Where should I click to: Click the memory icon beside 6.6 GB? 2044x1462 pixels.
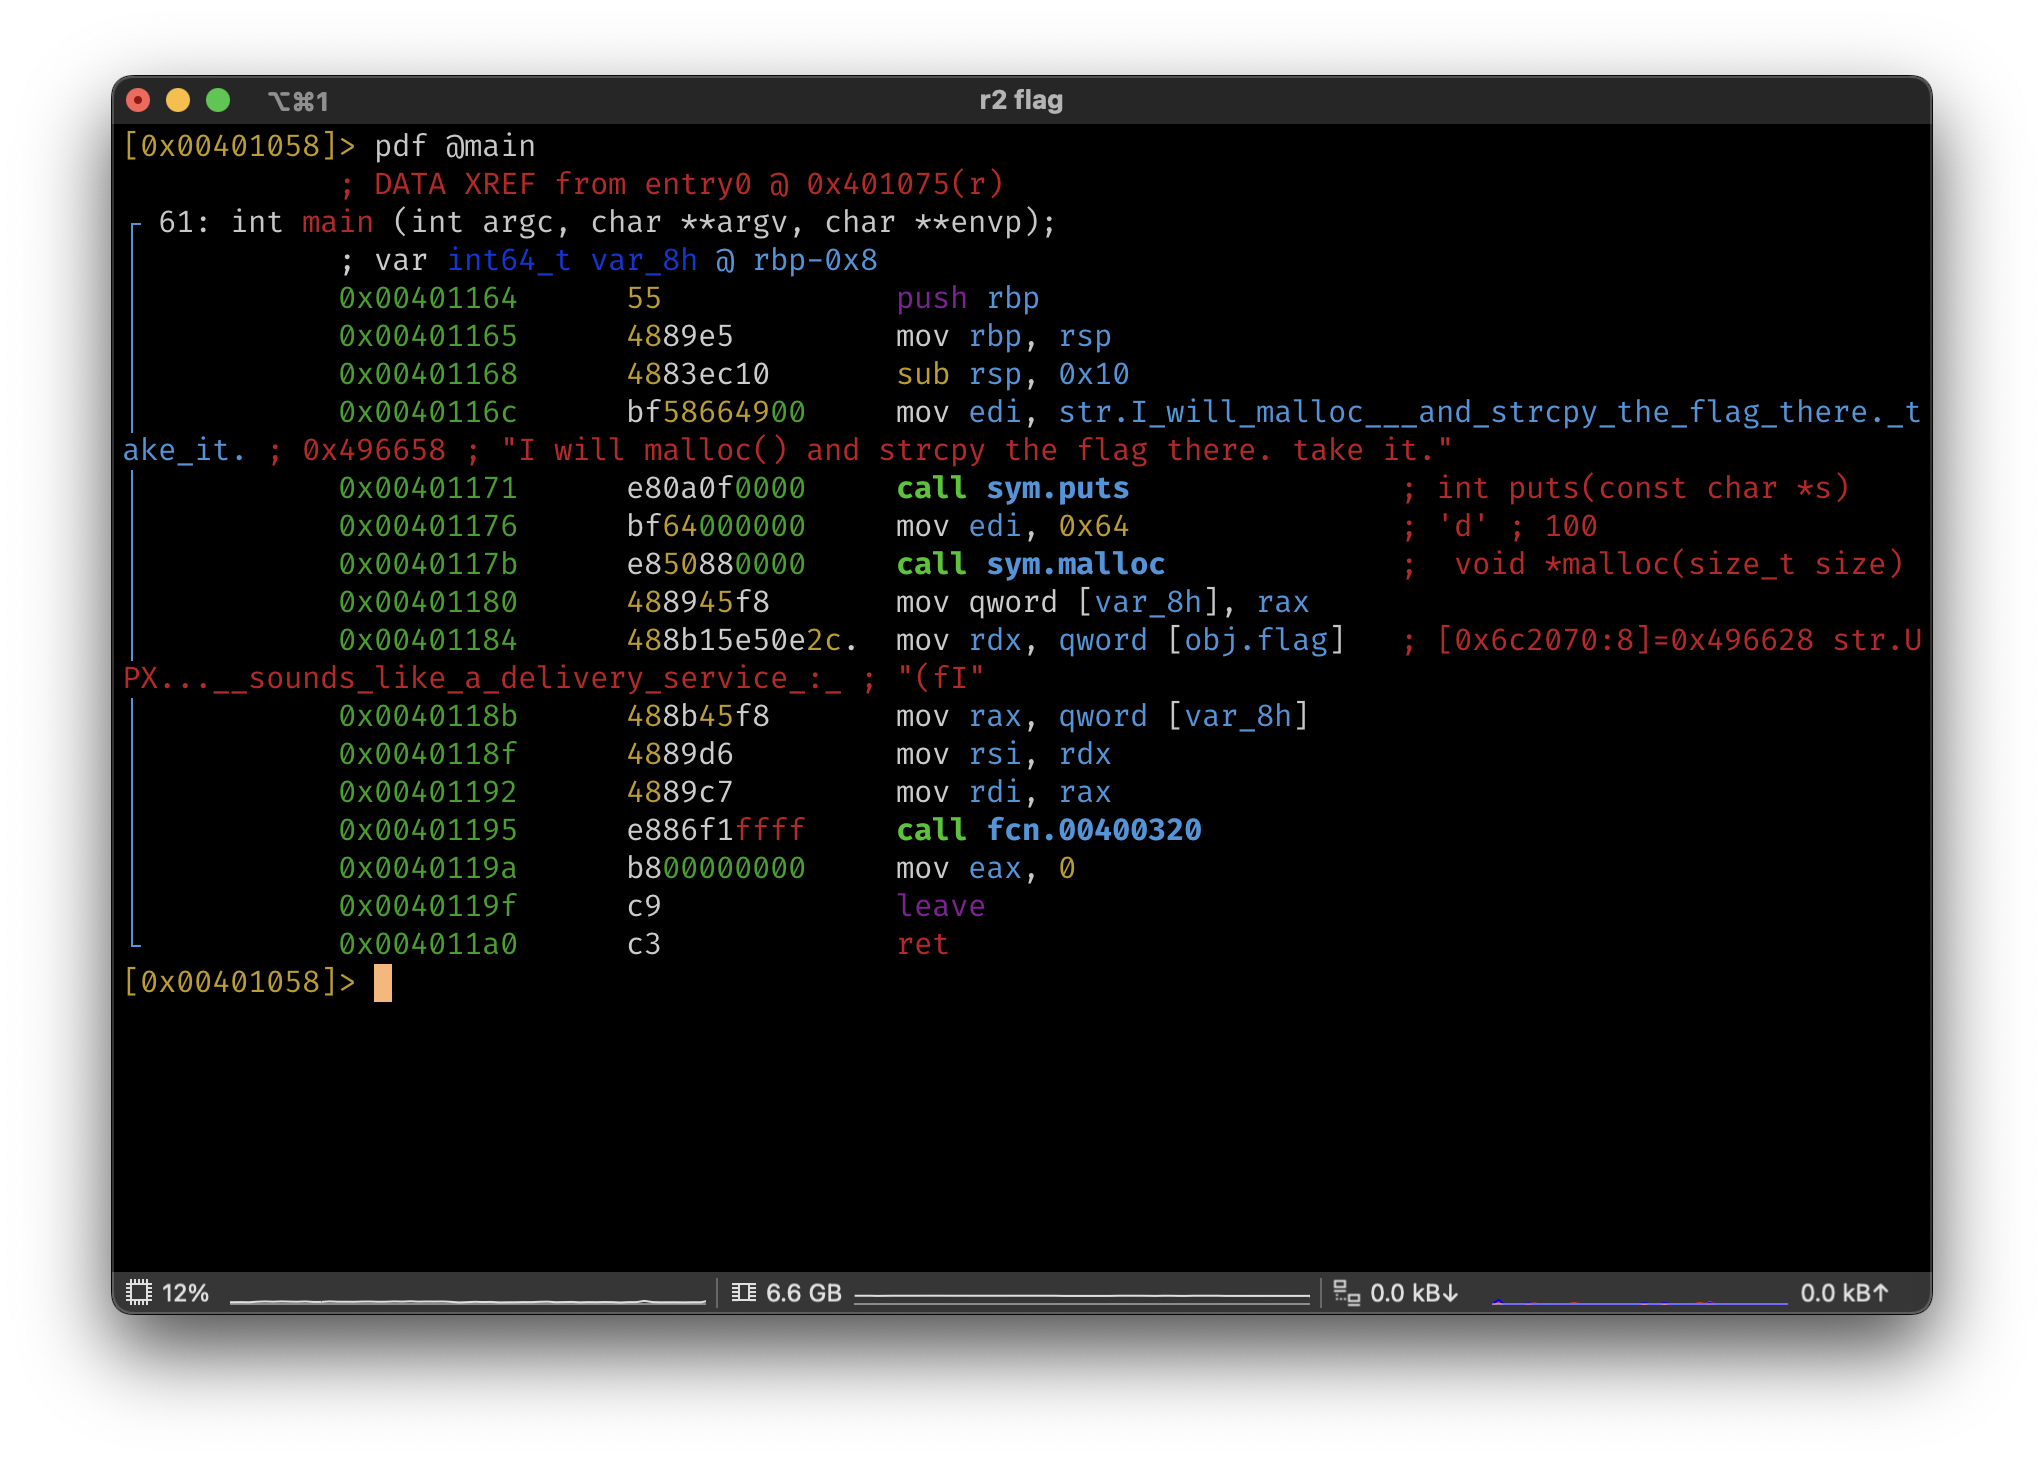743,1292
